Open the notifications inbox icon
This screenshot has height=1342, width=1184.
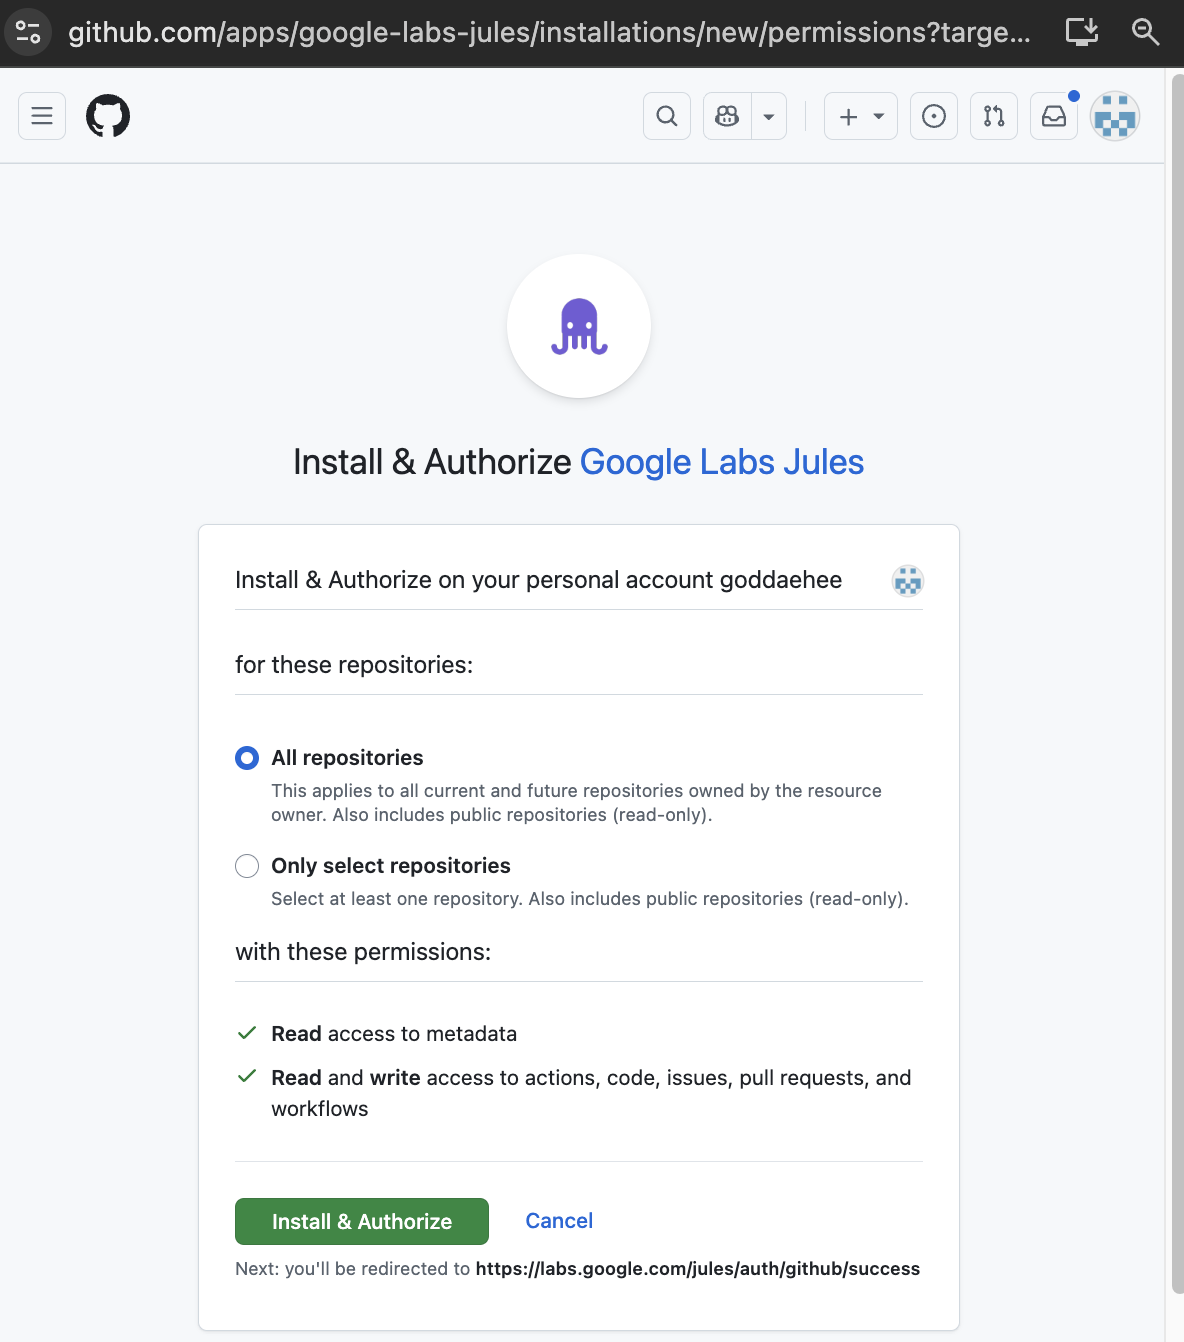pyautogui.click(x=1054, y=116)
